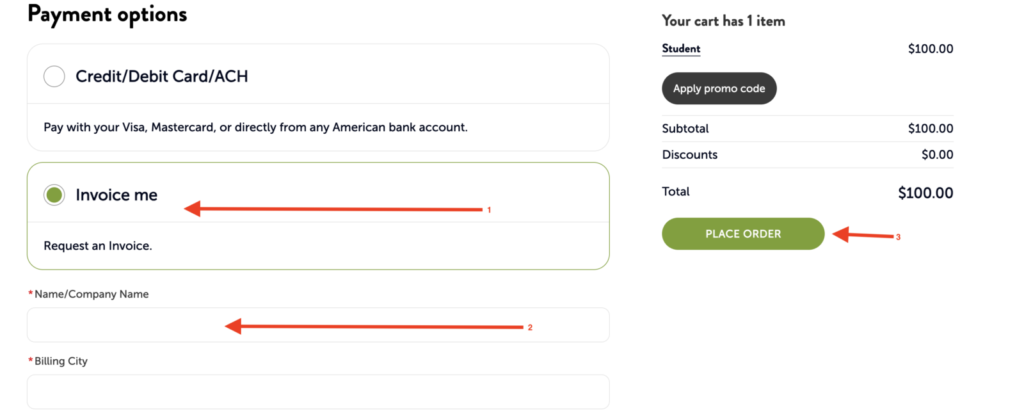
Task: Click the red arrow numbered 2
Action: [375, 326]
